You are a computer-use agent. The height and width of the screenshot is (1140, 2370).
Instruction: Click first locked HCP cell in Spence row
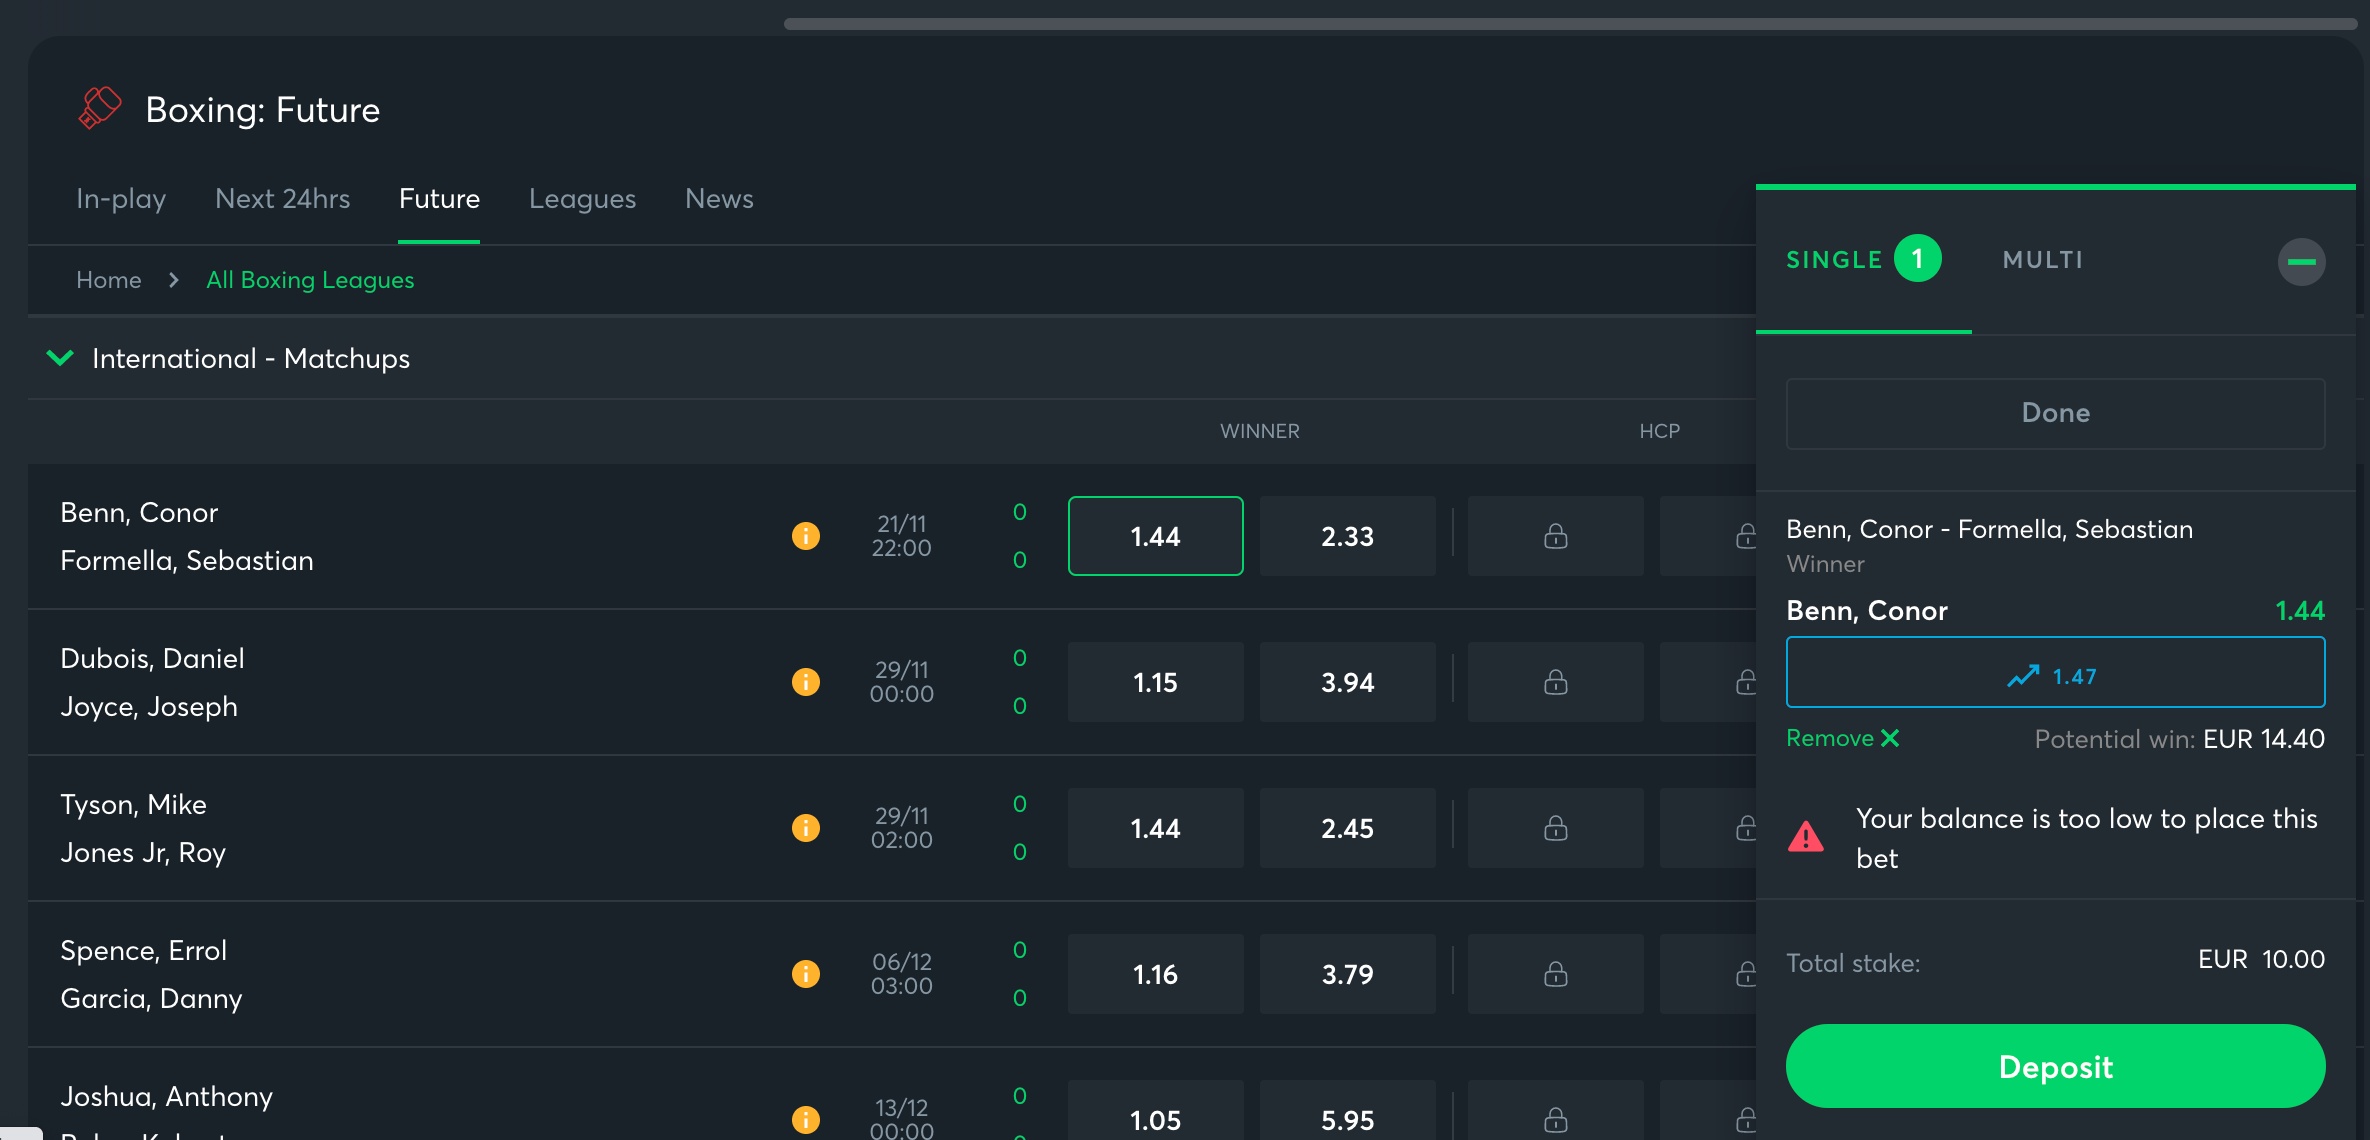pos(1555,974)
